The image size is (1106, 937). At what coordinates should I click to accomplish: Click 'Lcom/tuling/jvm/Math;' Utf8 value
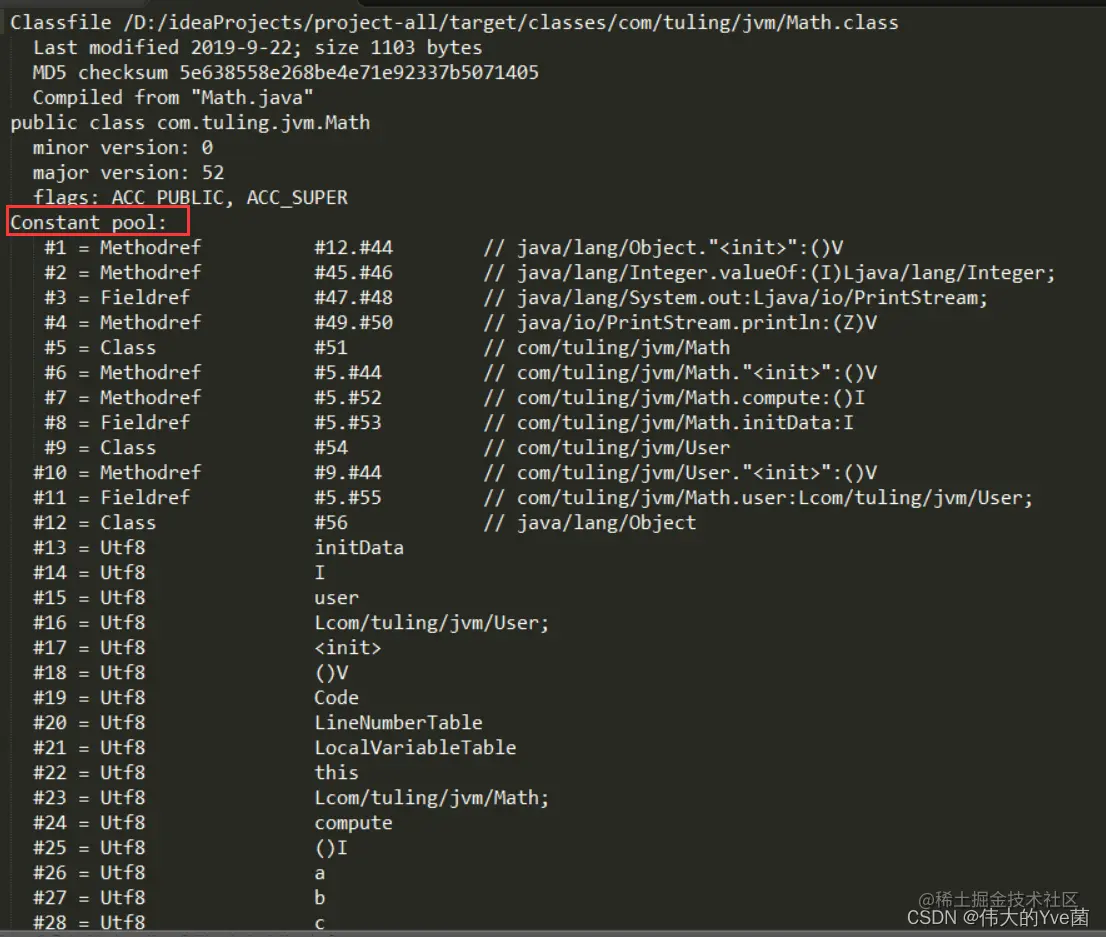coord(432,798)
